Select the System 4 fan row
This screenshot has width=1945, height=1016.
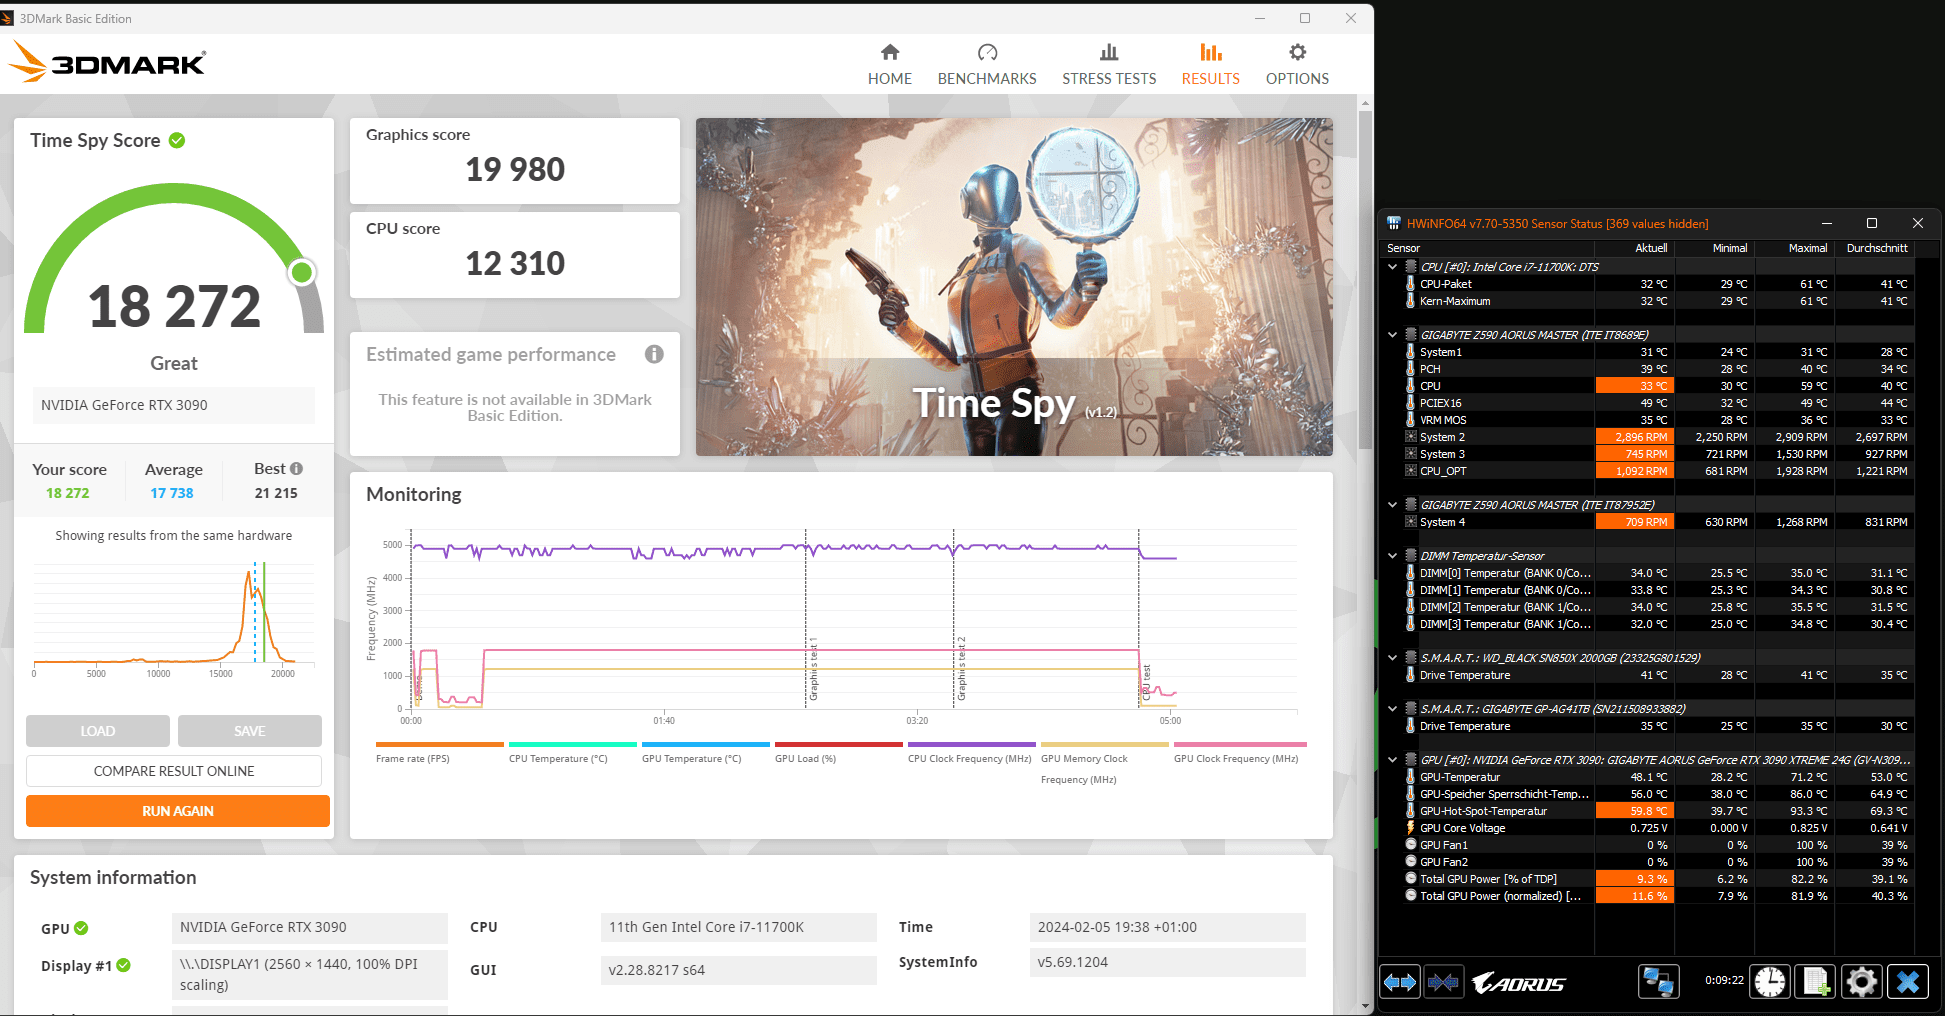[1648, 522]
